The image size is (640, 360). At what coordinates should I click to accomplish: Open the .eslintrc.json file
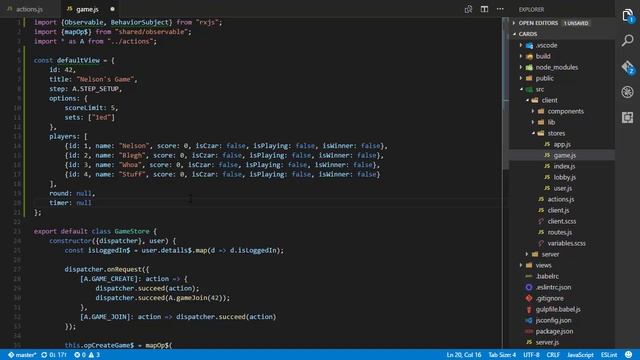553,287
